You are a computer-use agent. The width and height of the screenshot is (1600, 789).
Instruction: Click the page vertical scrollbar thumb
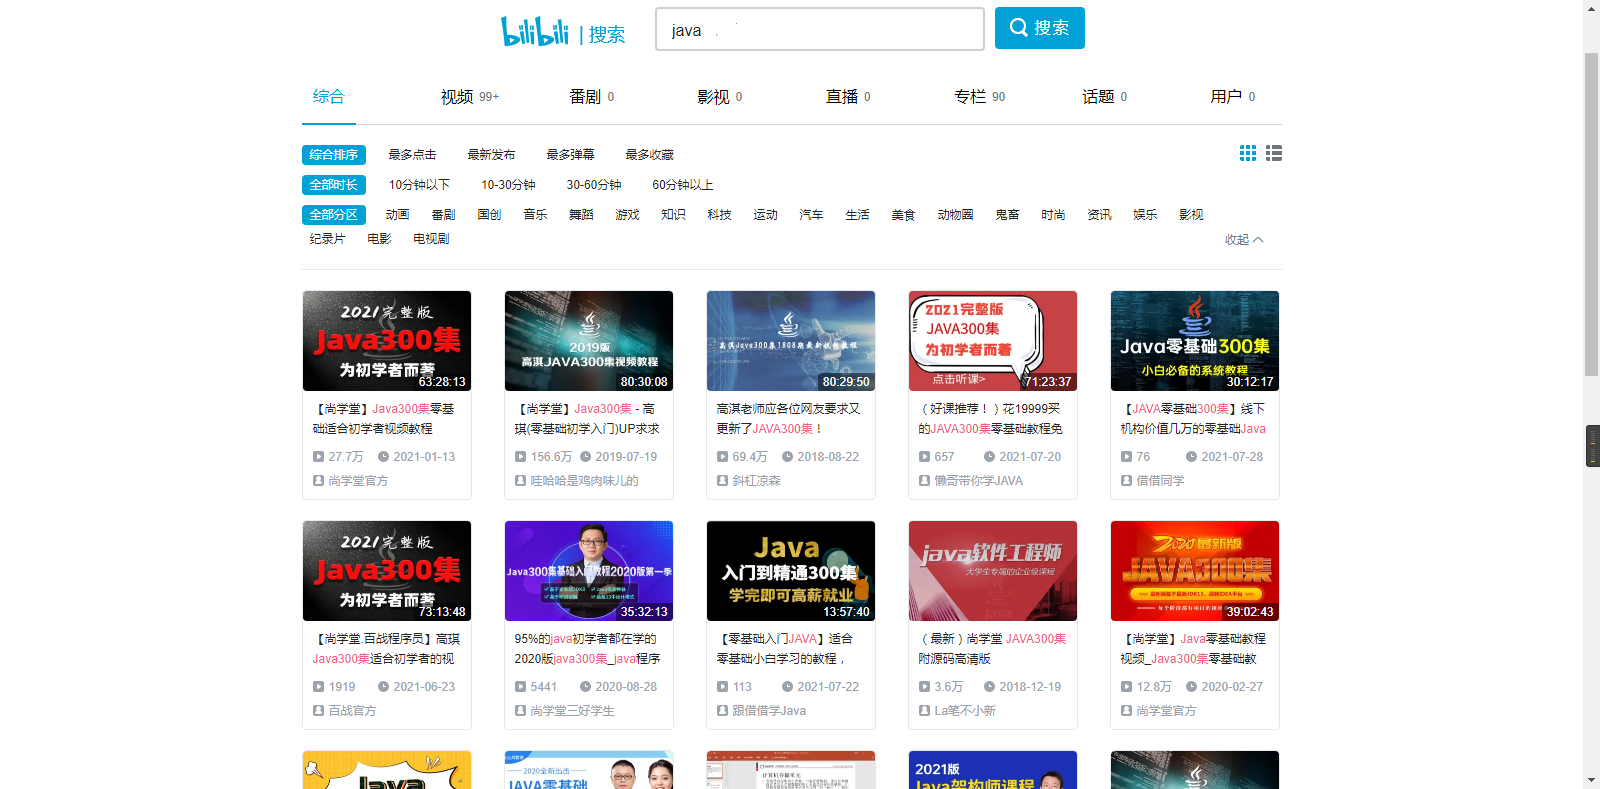click(1591, 215)
